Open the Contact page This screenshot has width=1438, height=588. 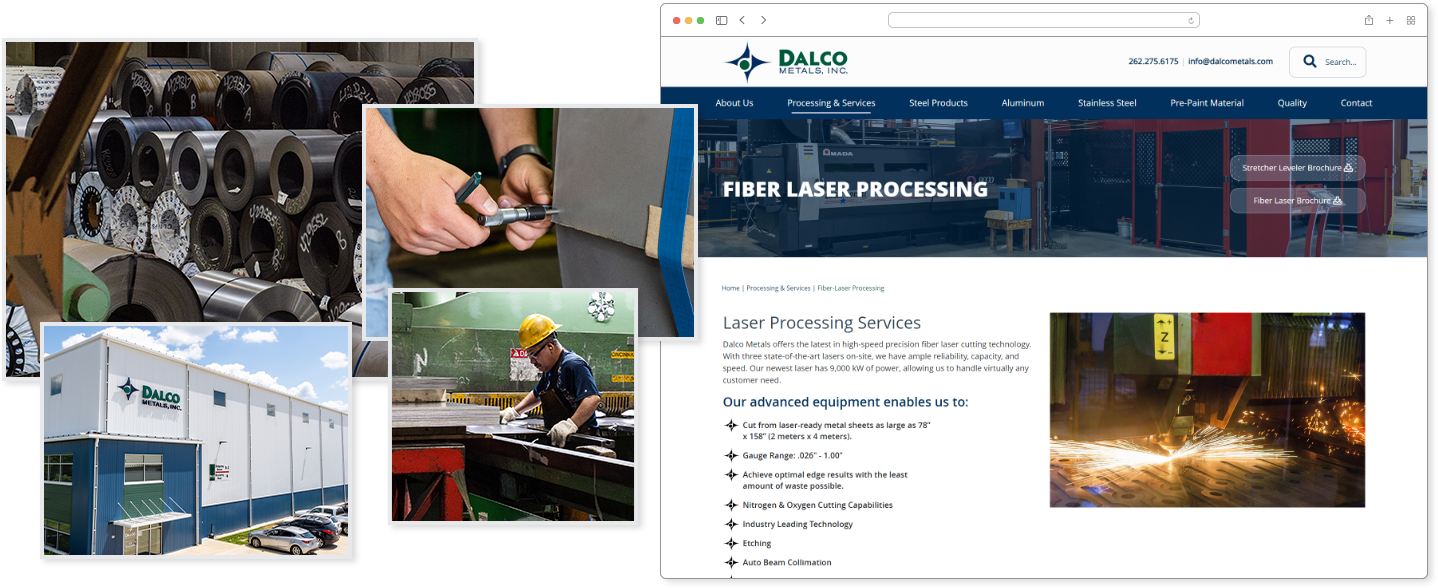(x=1356, y=102)
